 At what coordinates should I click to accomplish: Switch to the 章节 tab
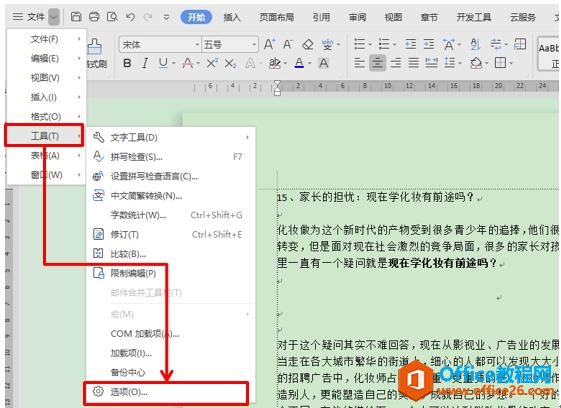429,17
